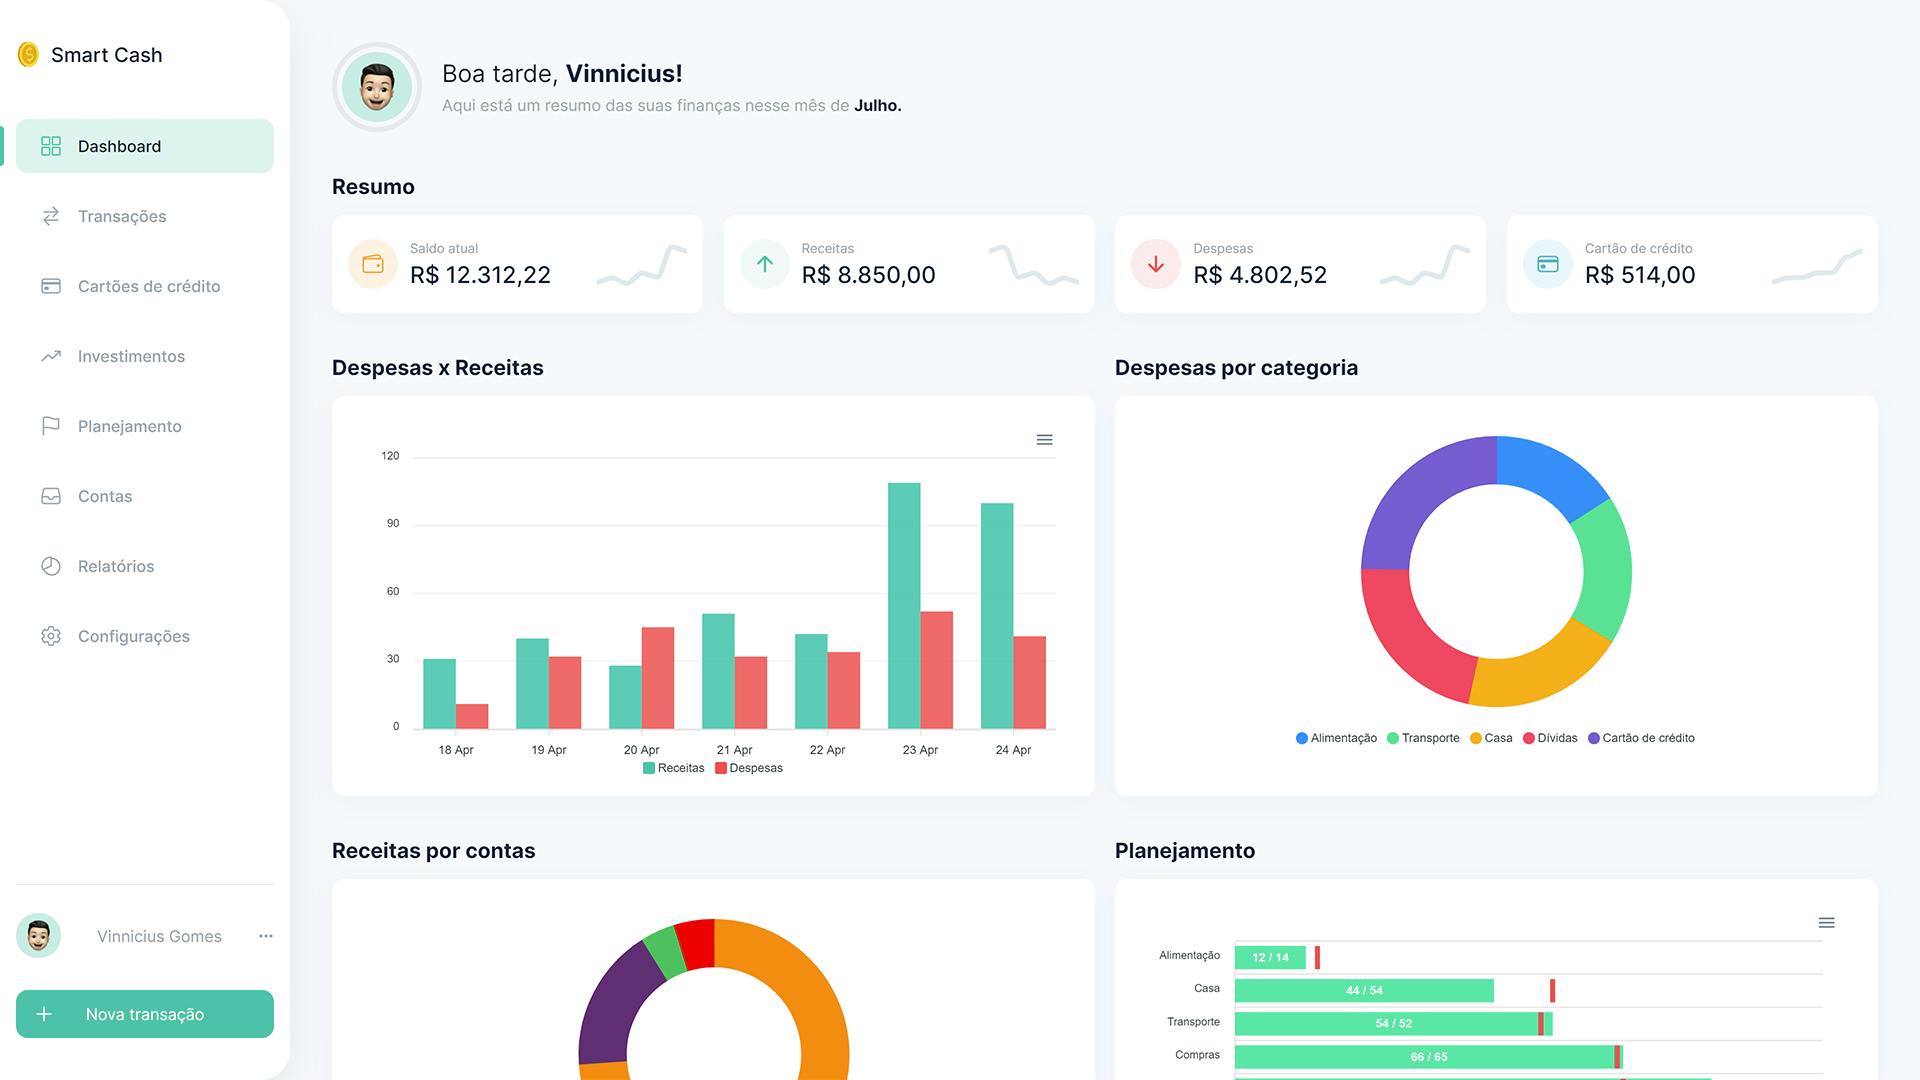The image size is (1920, 1080).
Task: Toggle Alimentação in the donut legend
Action: click(1336, 738)
